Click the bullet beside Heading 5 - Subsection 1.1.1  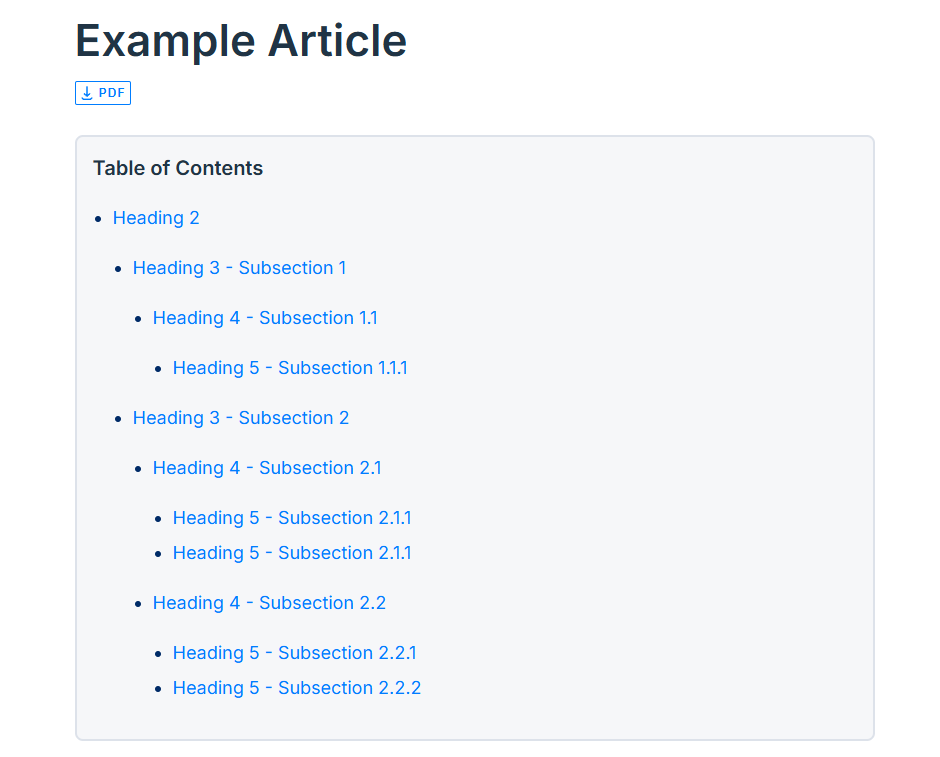pyautogui.click(x=158, y=369)
